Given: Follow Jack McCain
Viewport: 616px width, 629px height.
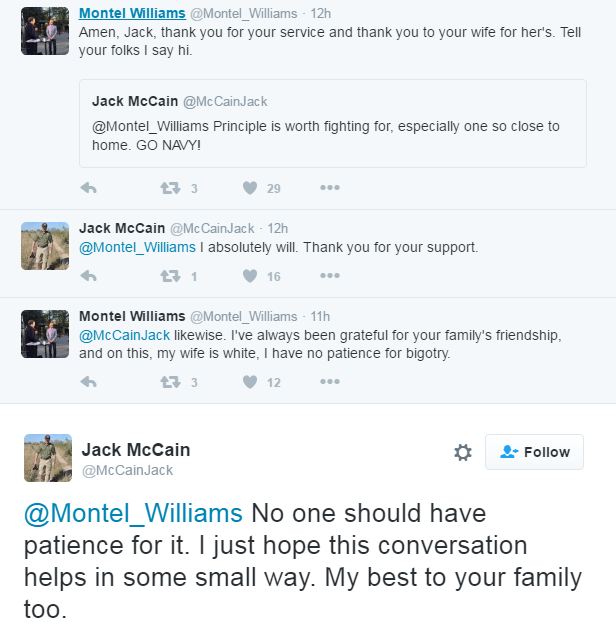Looking at the screenshot, I should click(x=534, y=452).
